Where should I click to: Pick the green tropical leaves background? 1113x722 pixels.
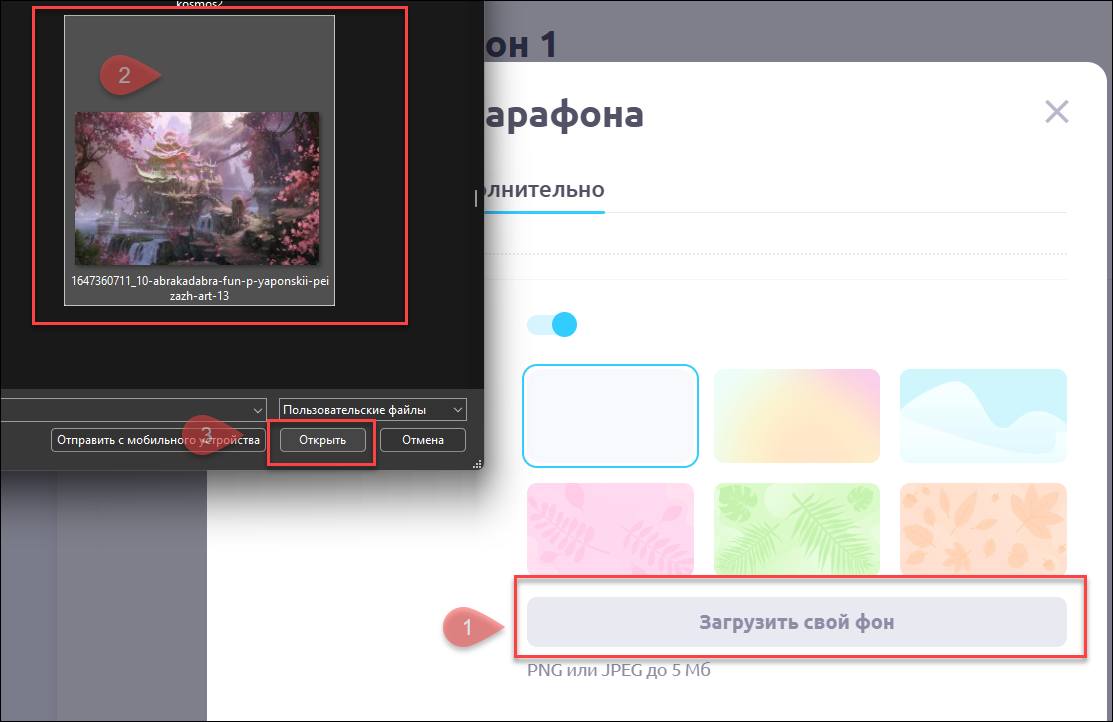click(x=796, y=529)
